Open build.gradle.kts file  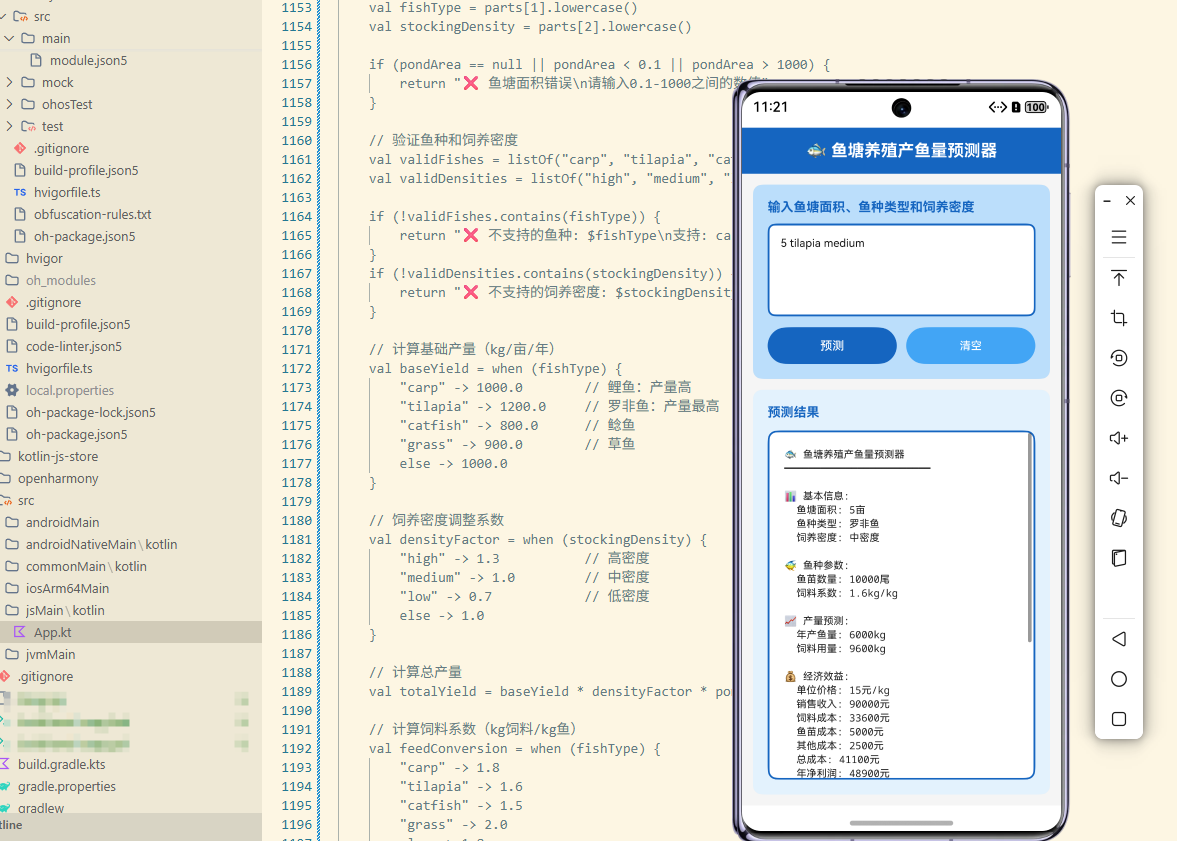point(62,764)
